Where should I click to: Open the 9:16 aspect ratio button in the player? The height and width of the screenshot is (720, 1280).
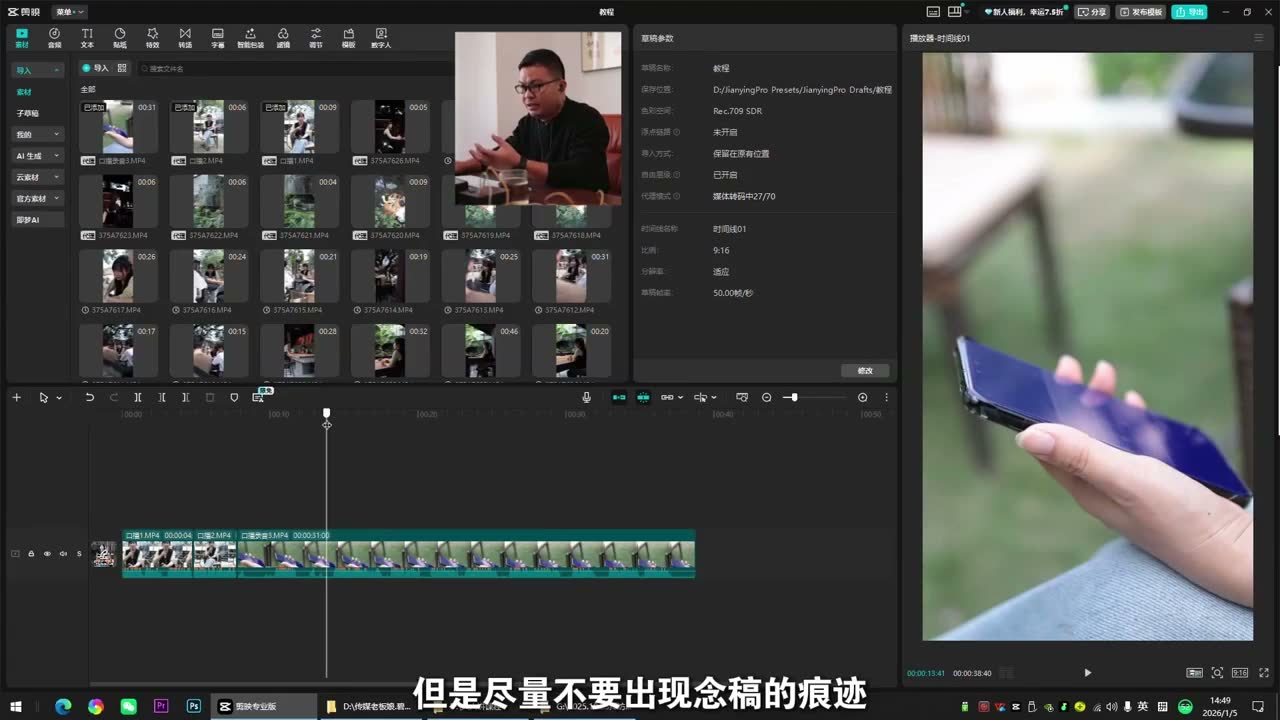click(1239, 673)
